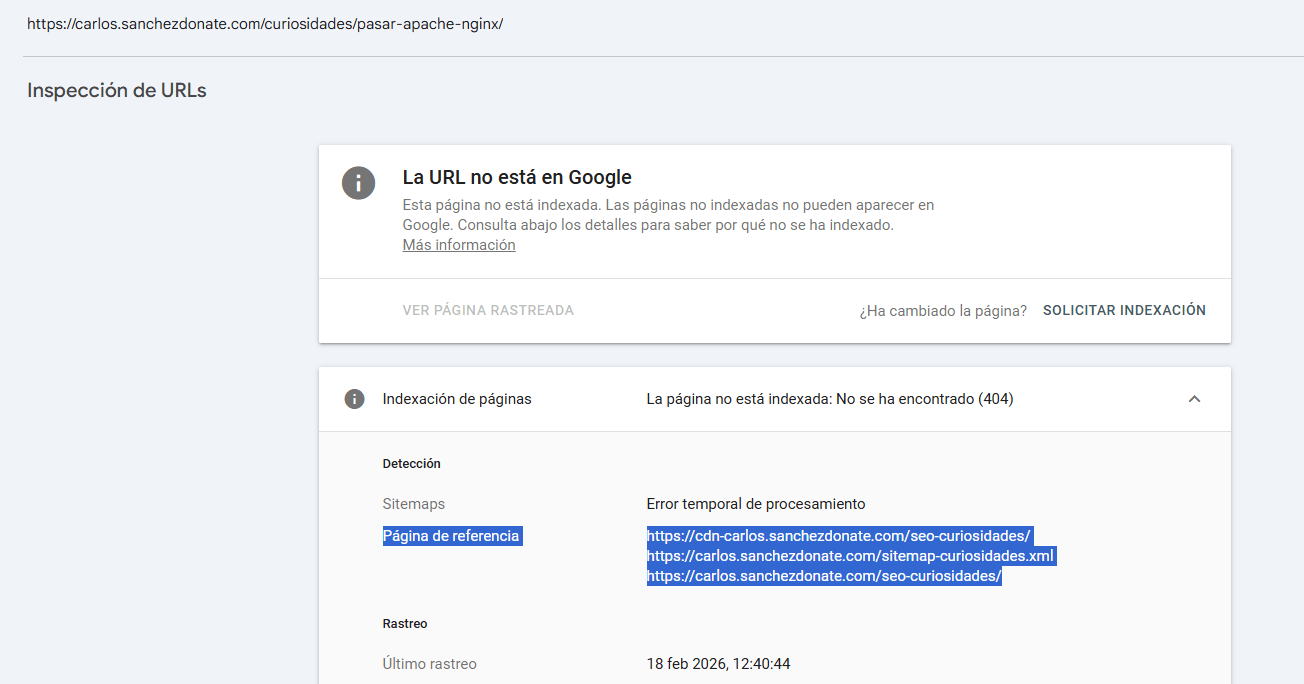Click the SOLICITAR INDEXACIÓN button
The image size is (1304, 684).
(x=1123, y=310)
